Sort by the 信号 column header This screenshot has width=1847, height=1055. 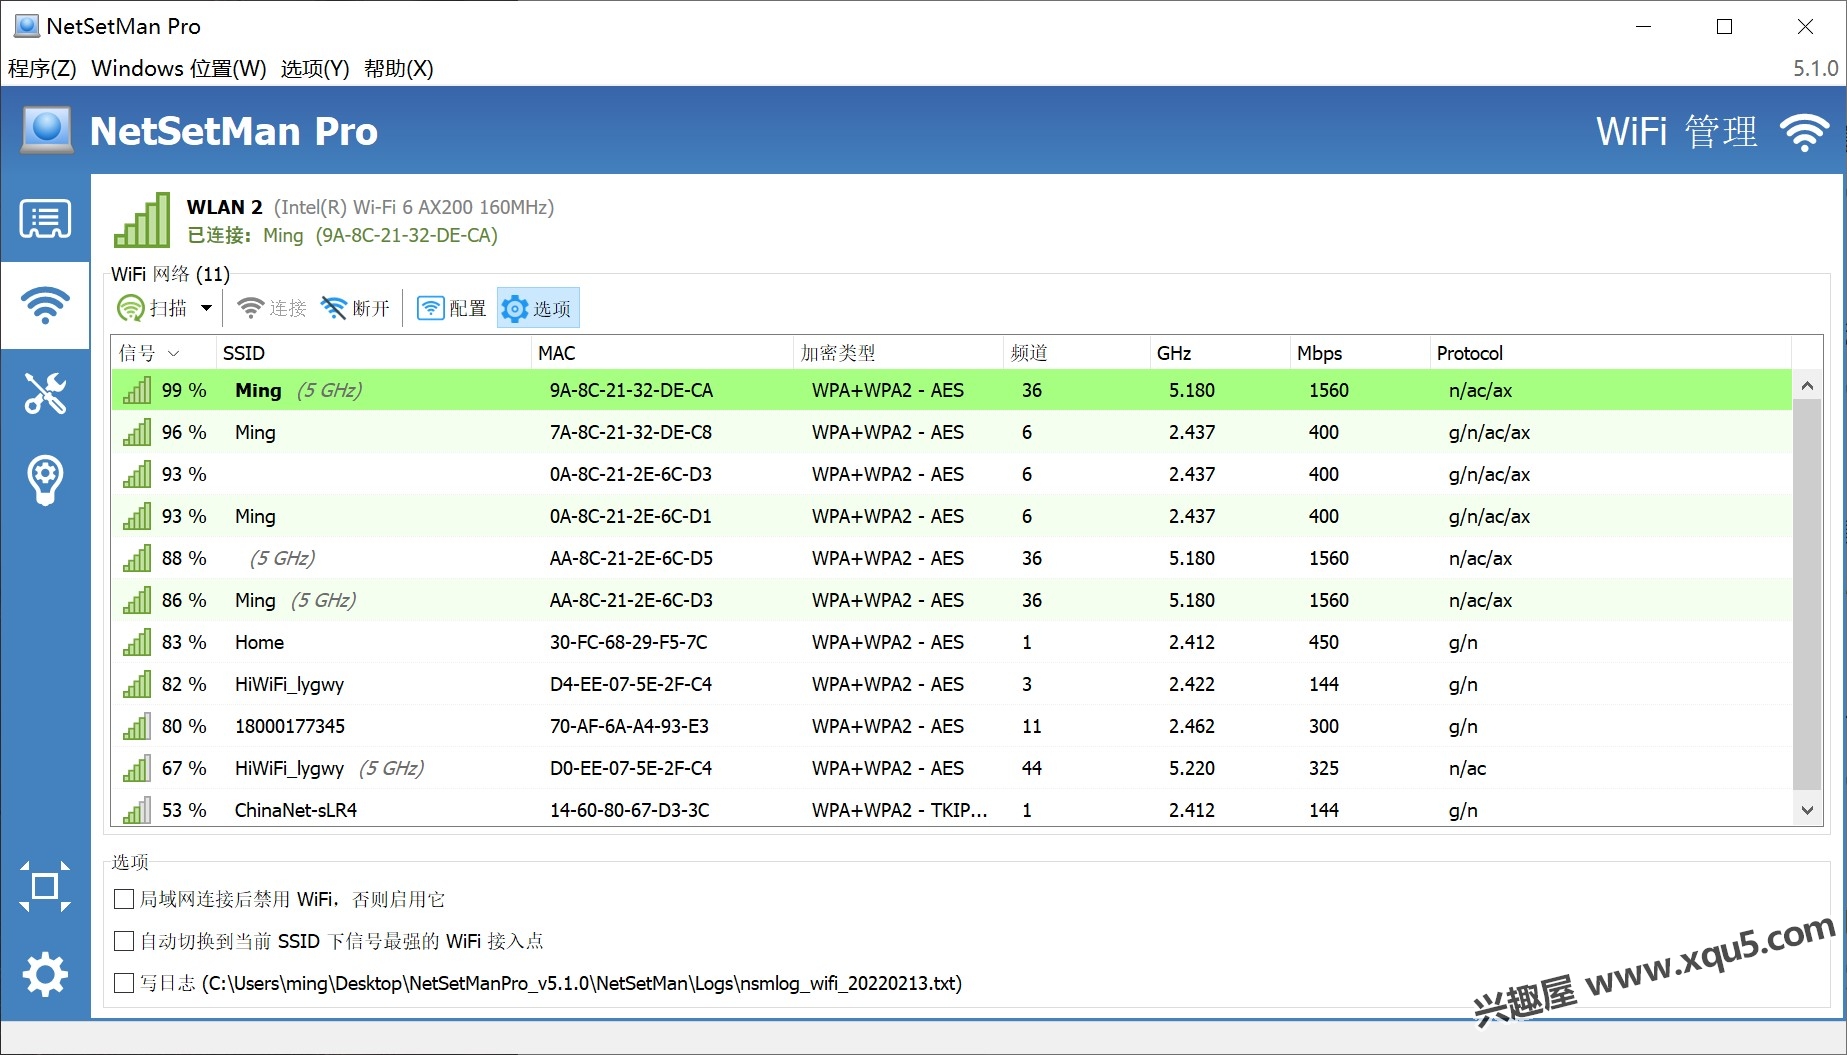(x=163, y=353)
